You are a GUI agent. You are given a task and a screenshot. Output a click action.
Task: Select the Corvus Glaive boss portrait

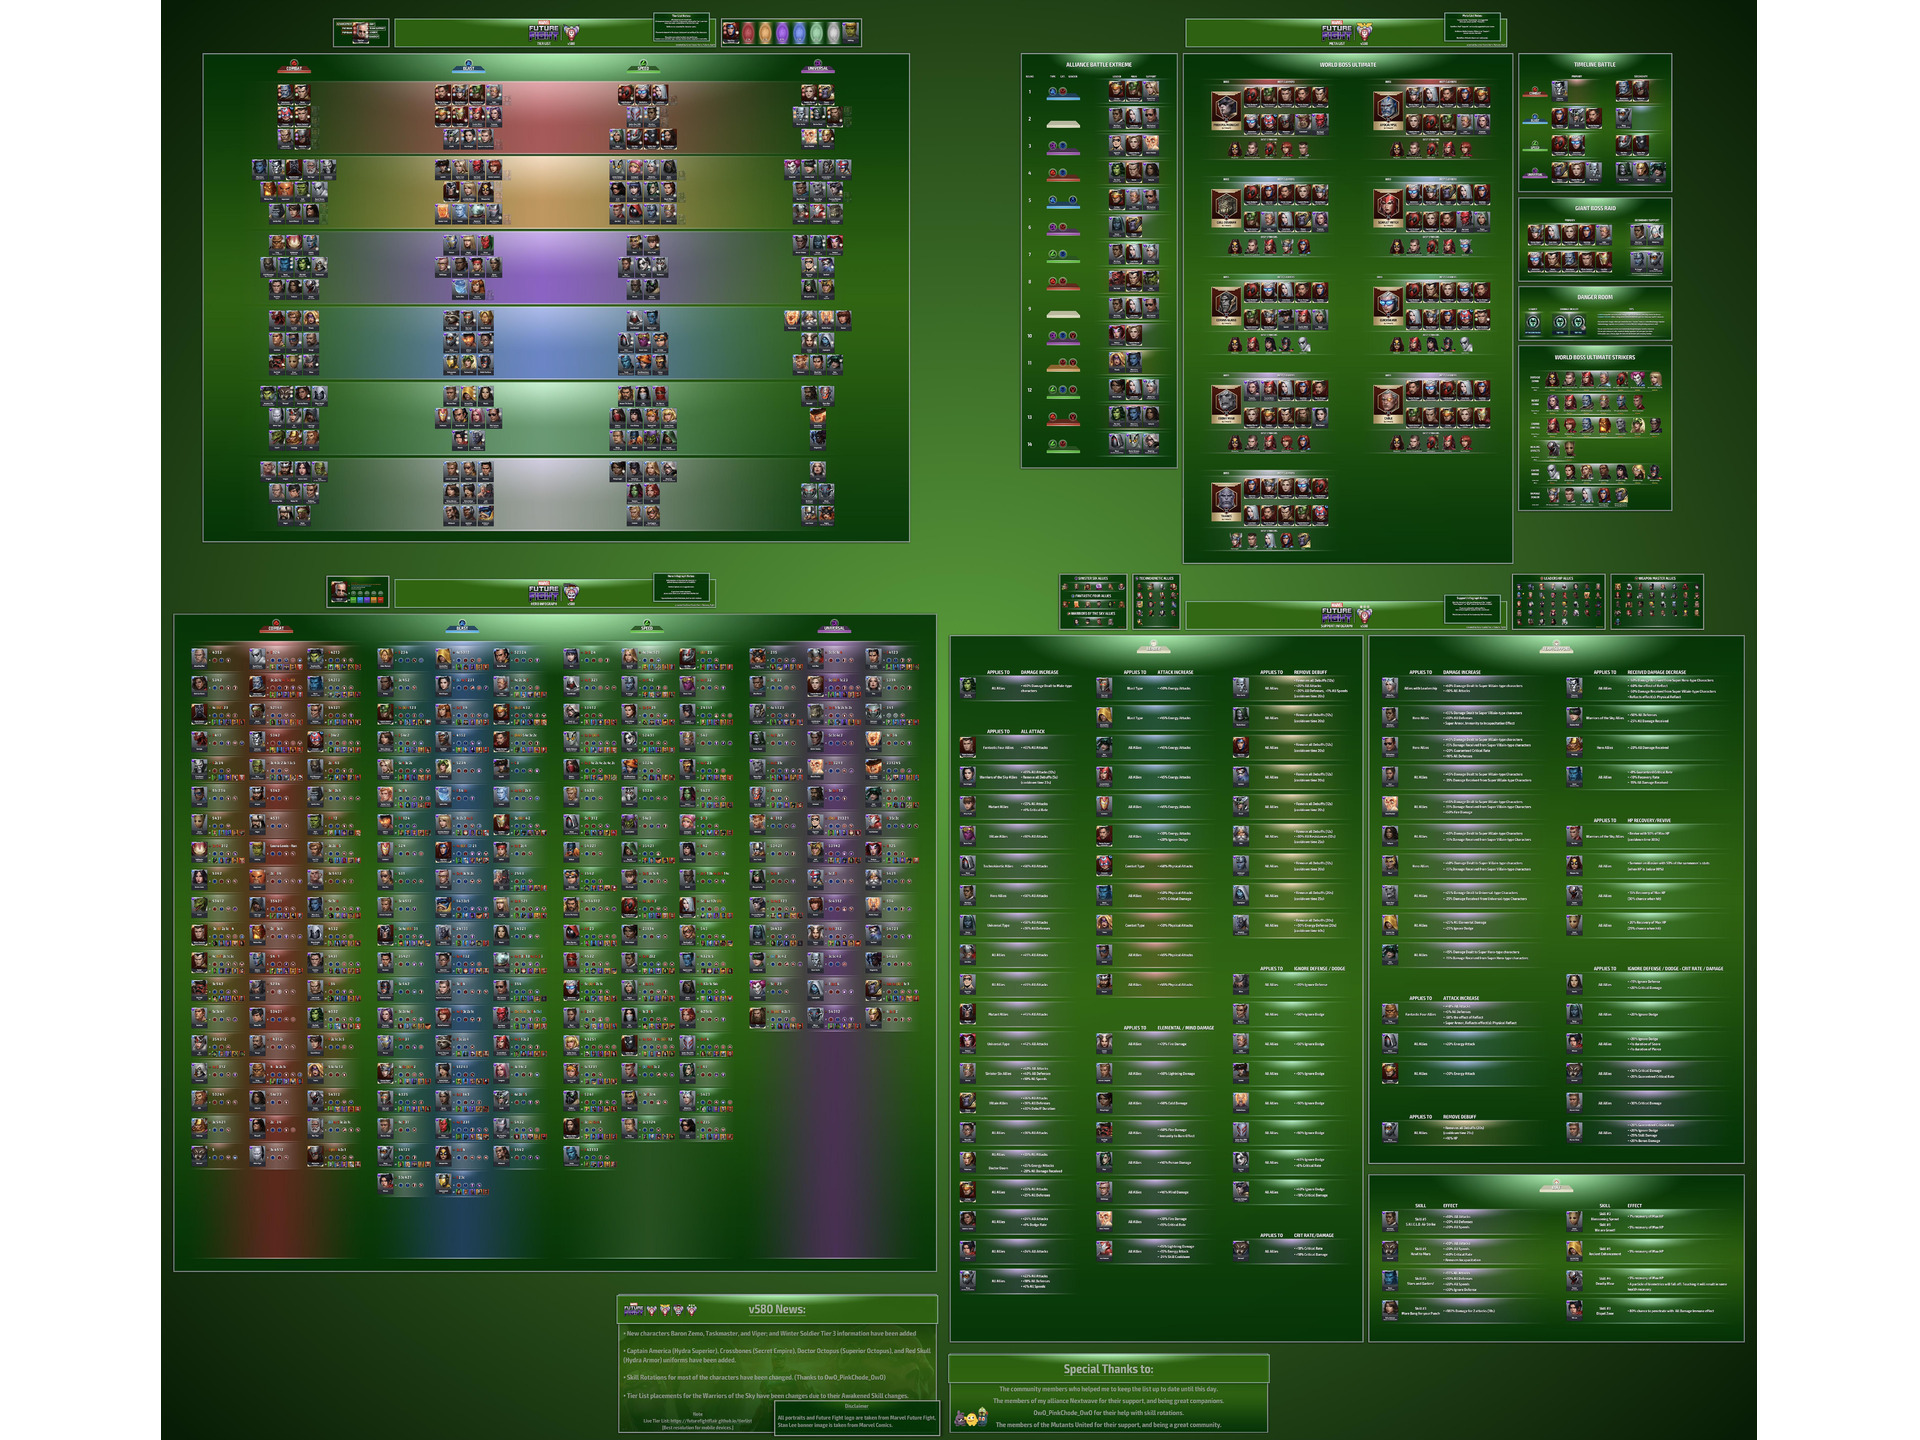point(1226,306)
